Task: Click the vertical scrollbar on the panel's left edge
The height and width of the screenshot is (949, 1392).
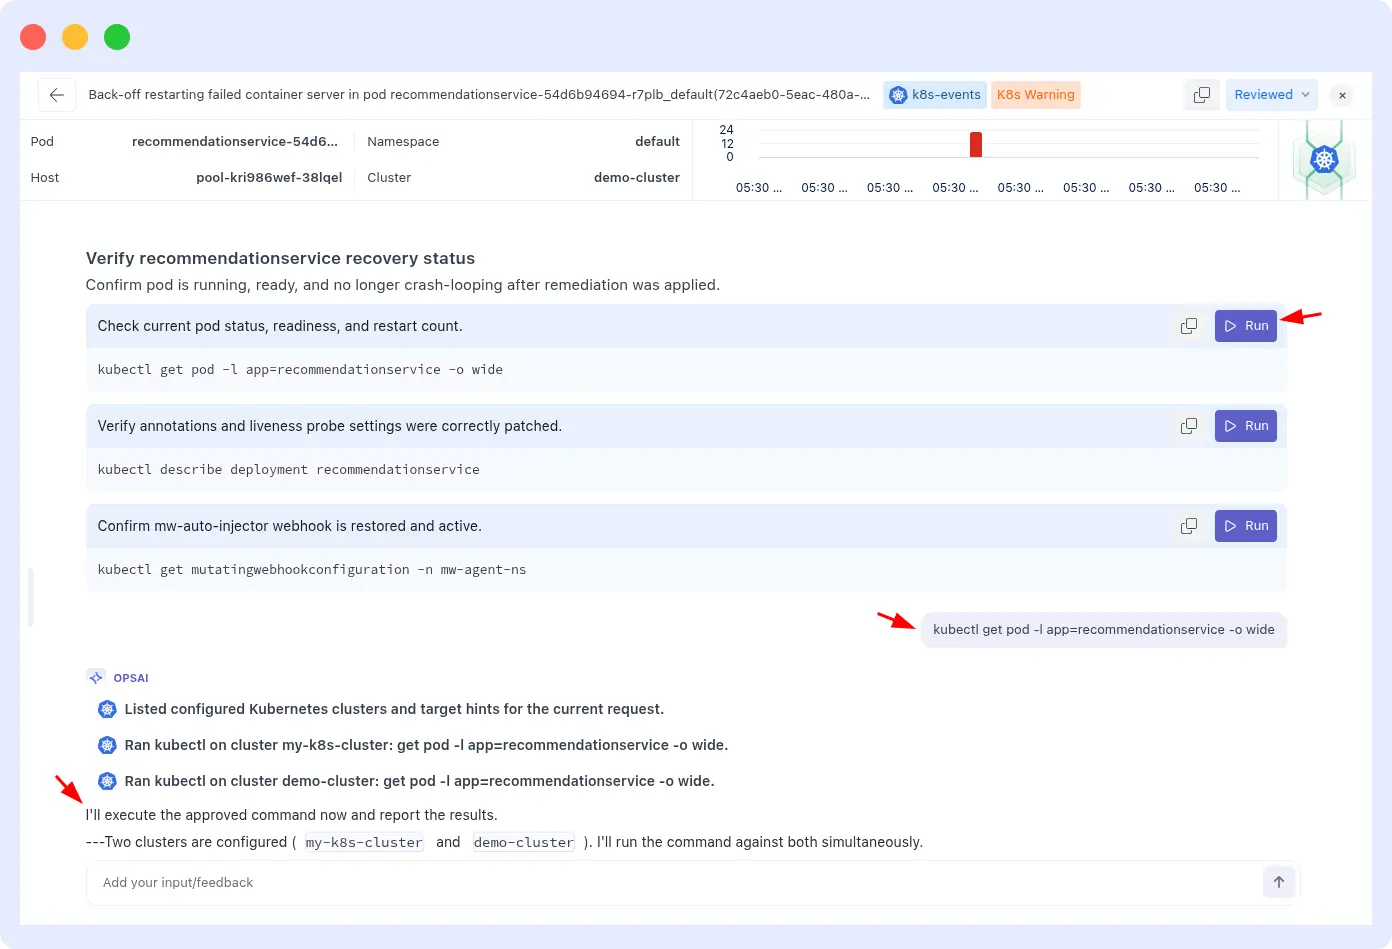Action: click(31, 597)
